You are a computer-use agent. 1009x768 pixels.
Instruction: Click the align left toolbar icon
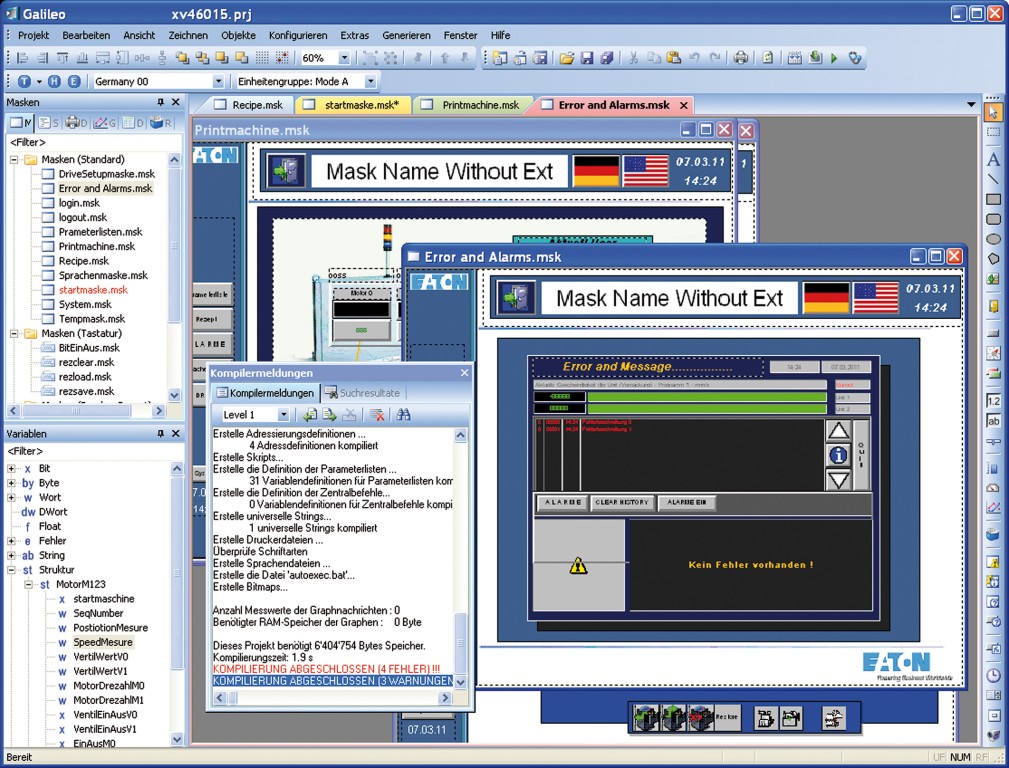[x=23, y=58]
